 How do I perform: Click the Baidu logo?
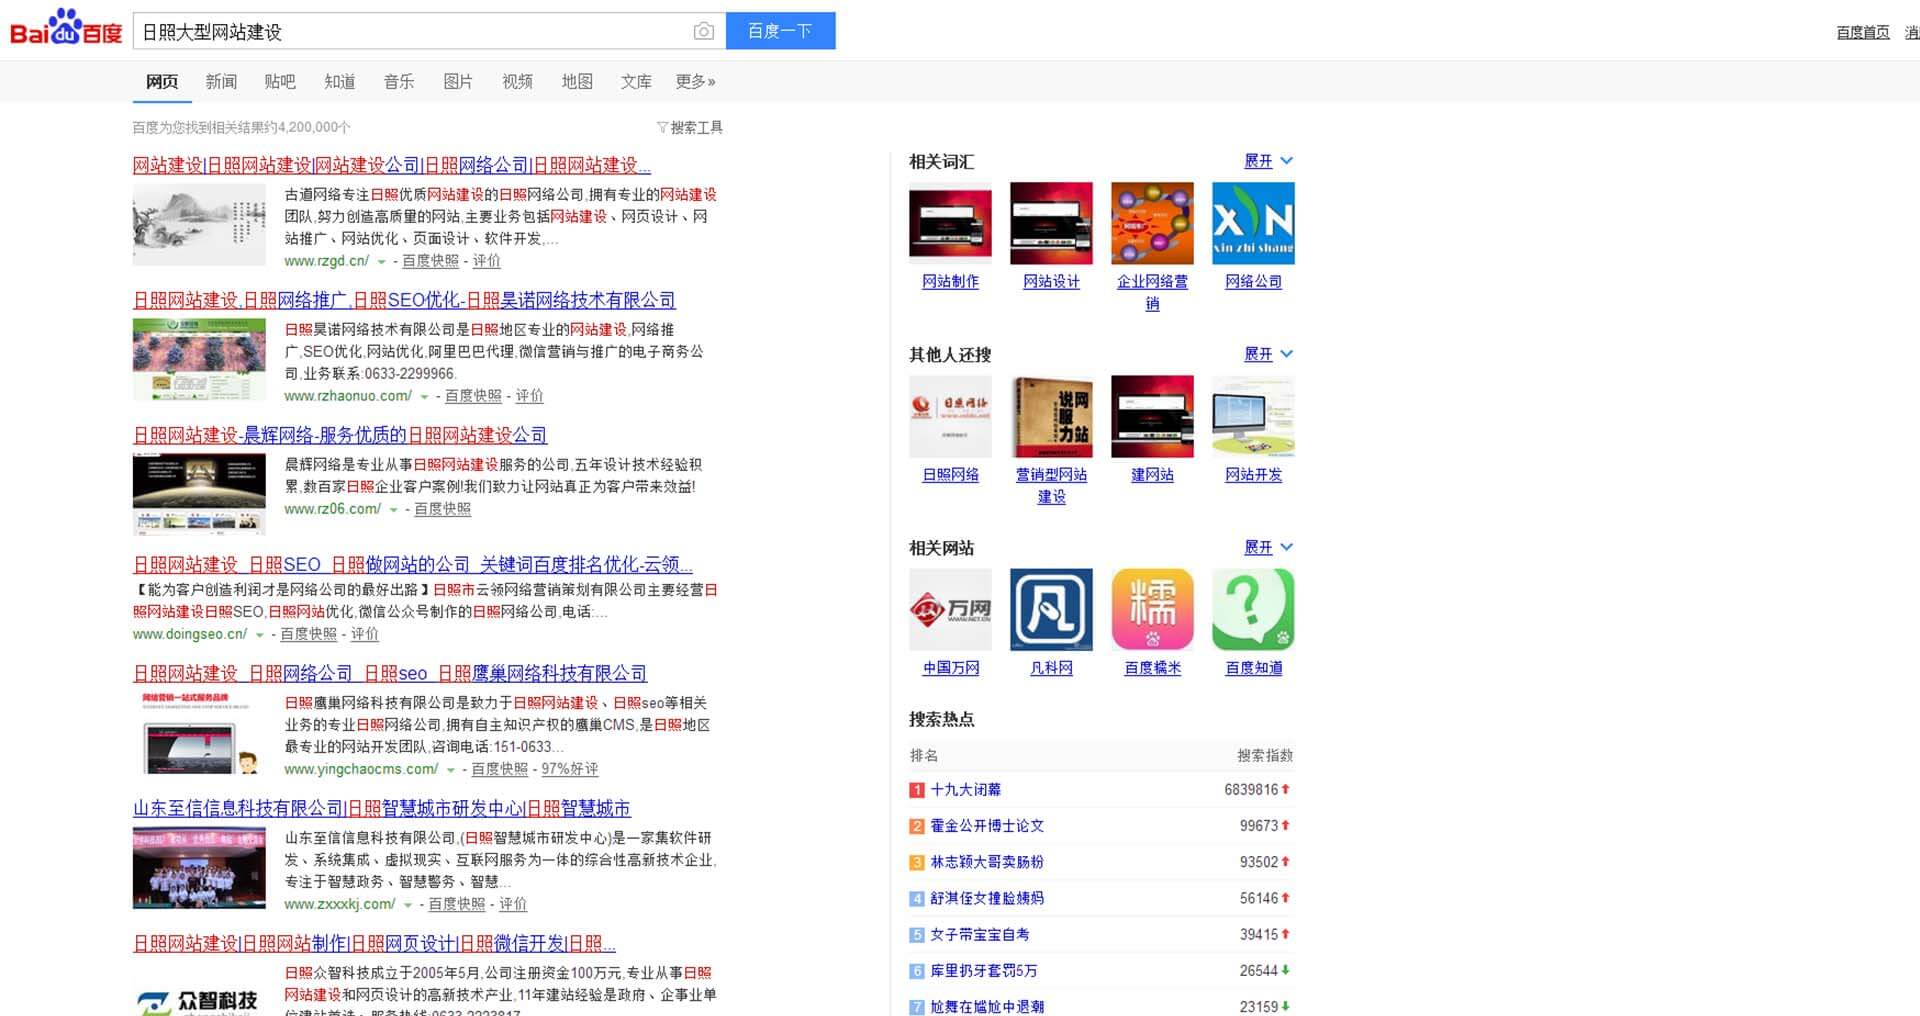(66, 28)
